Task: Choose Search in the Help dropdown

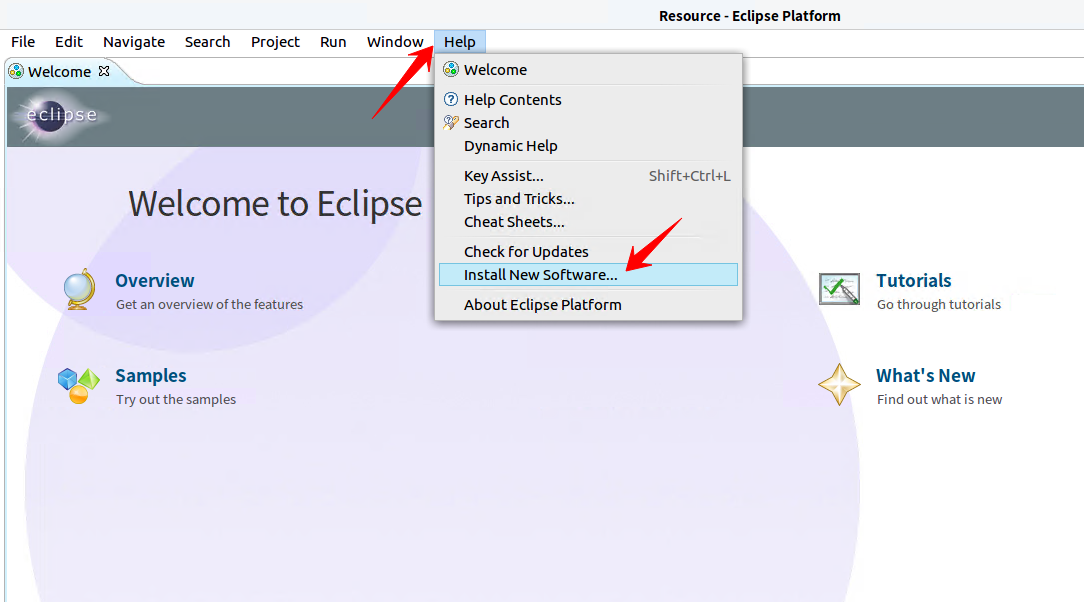Action: click(x=588, y=123)
